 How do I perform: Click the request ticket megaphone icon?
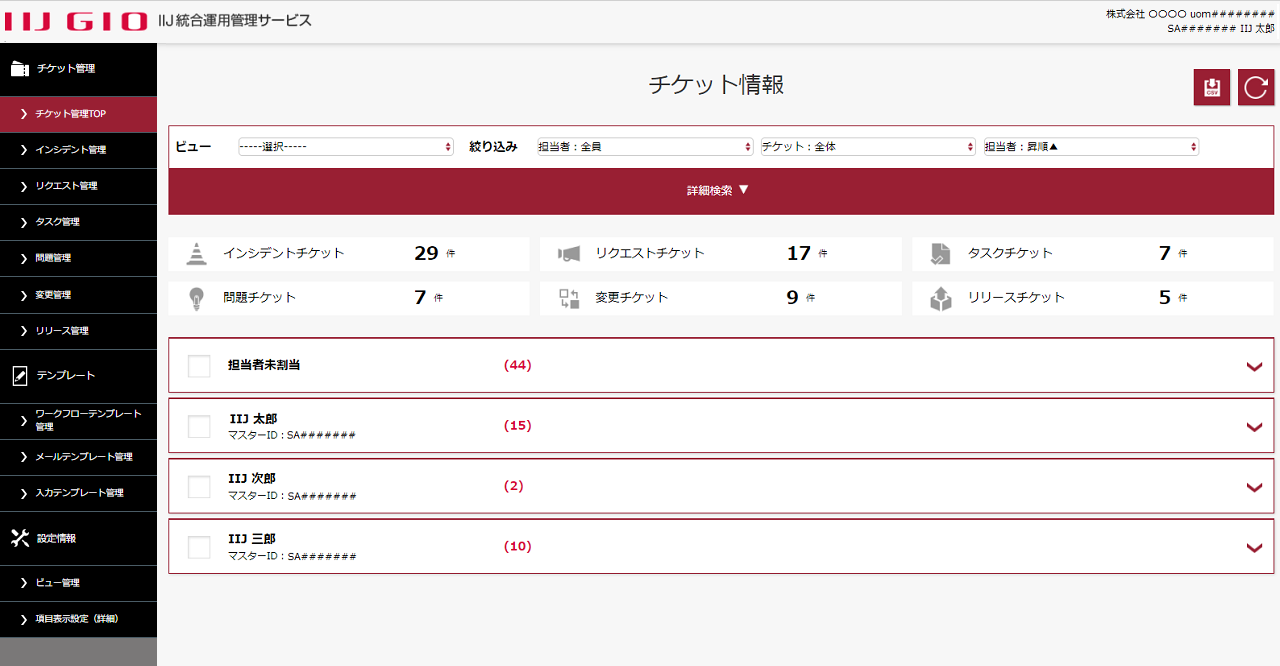click(569, 254)
